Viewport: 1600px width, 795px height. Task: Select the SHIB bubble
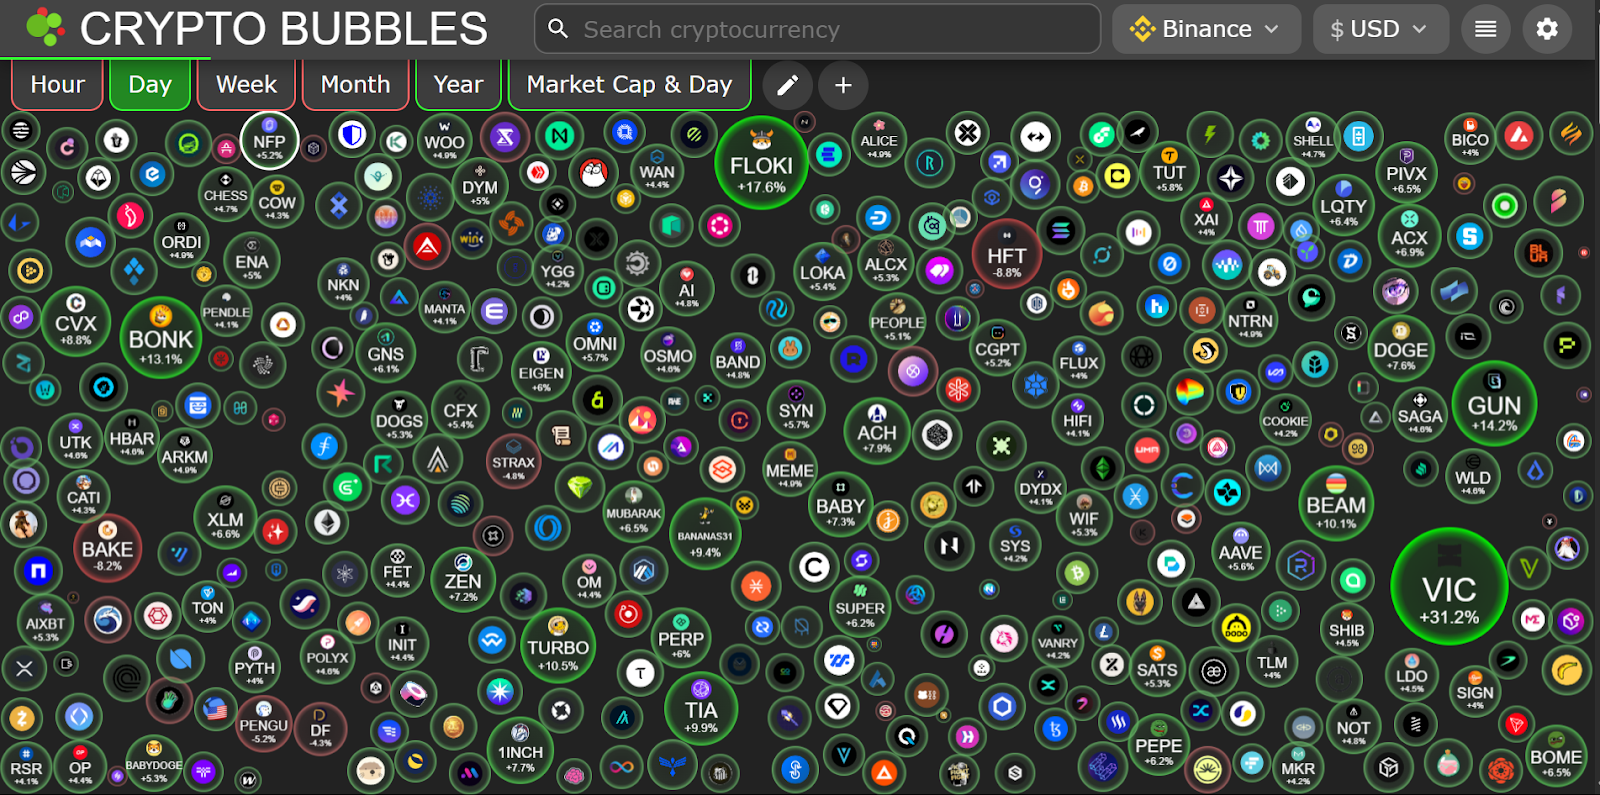[1346, 629]
